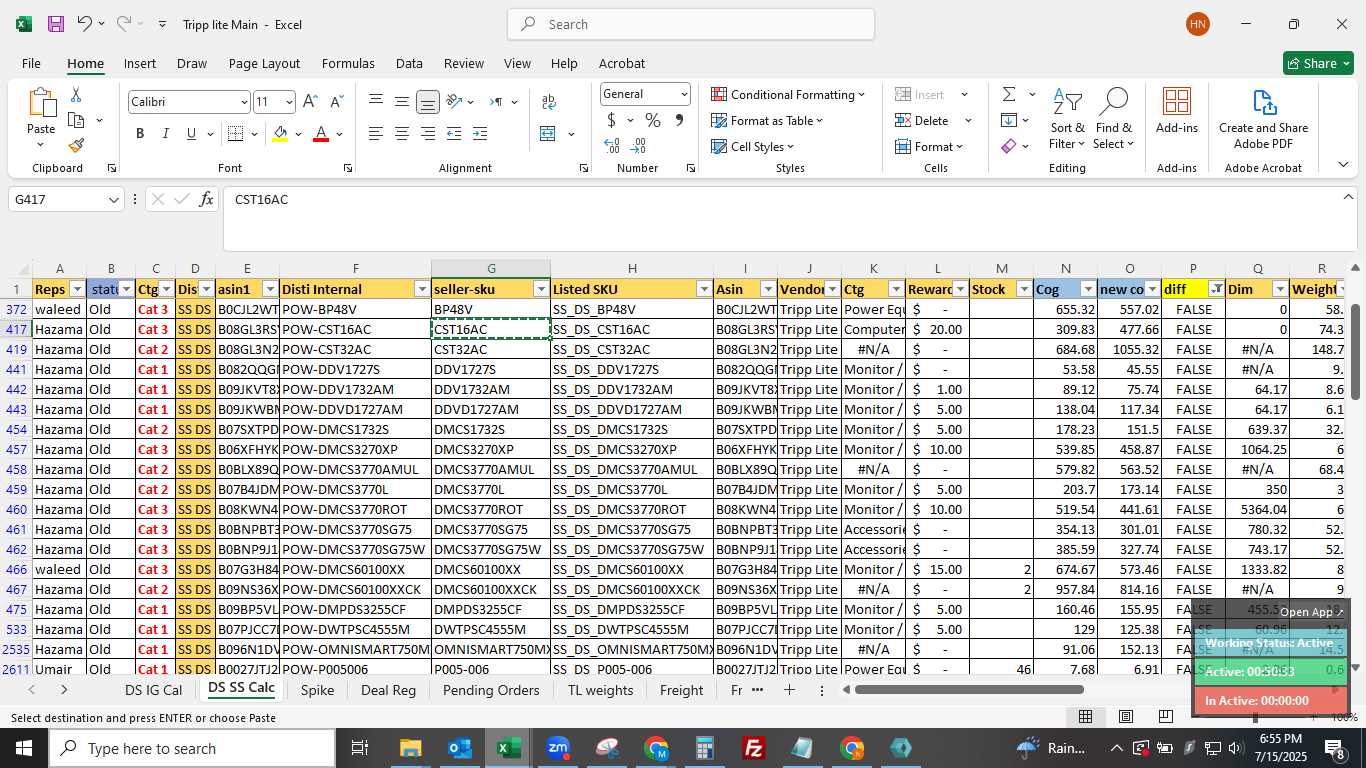The width and height of the screenshot is (1366, 768).
Task: Select the Format Painter brush
Action: click(x=76, y=145)
